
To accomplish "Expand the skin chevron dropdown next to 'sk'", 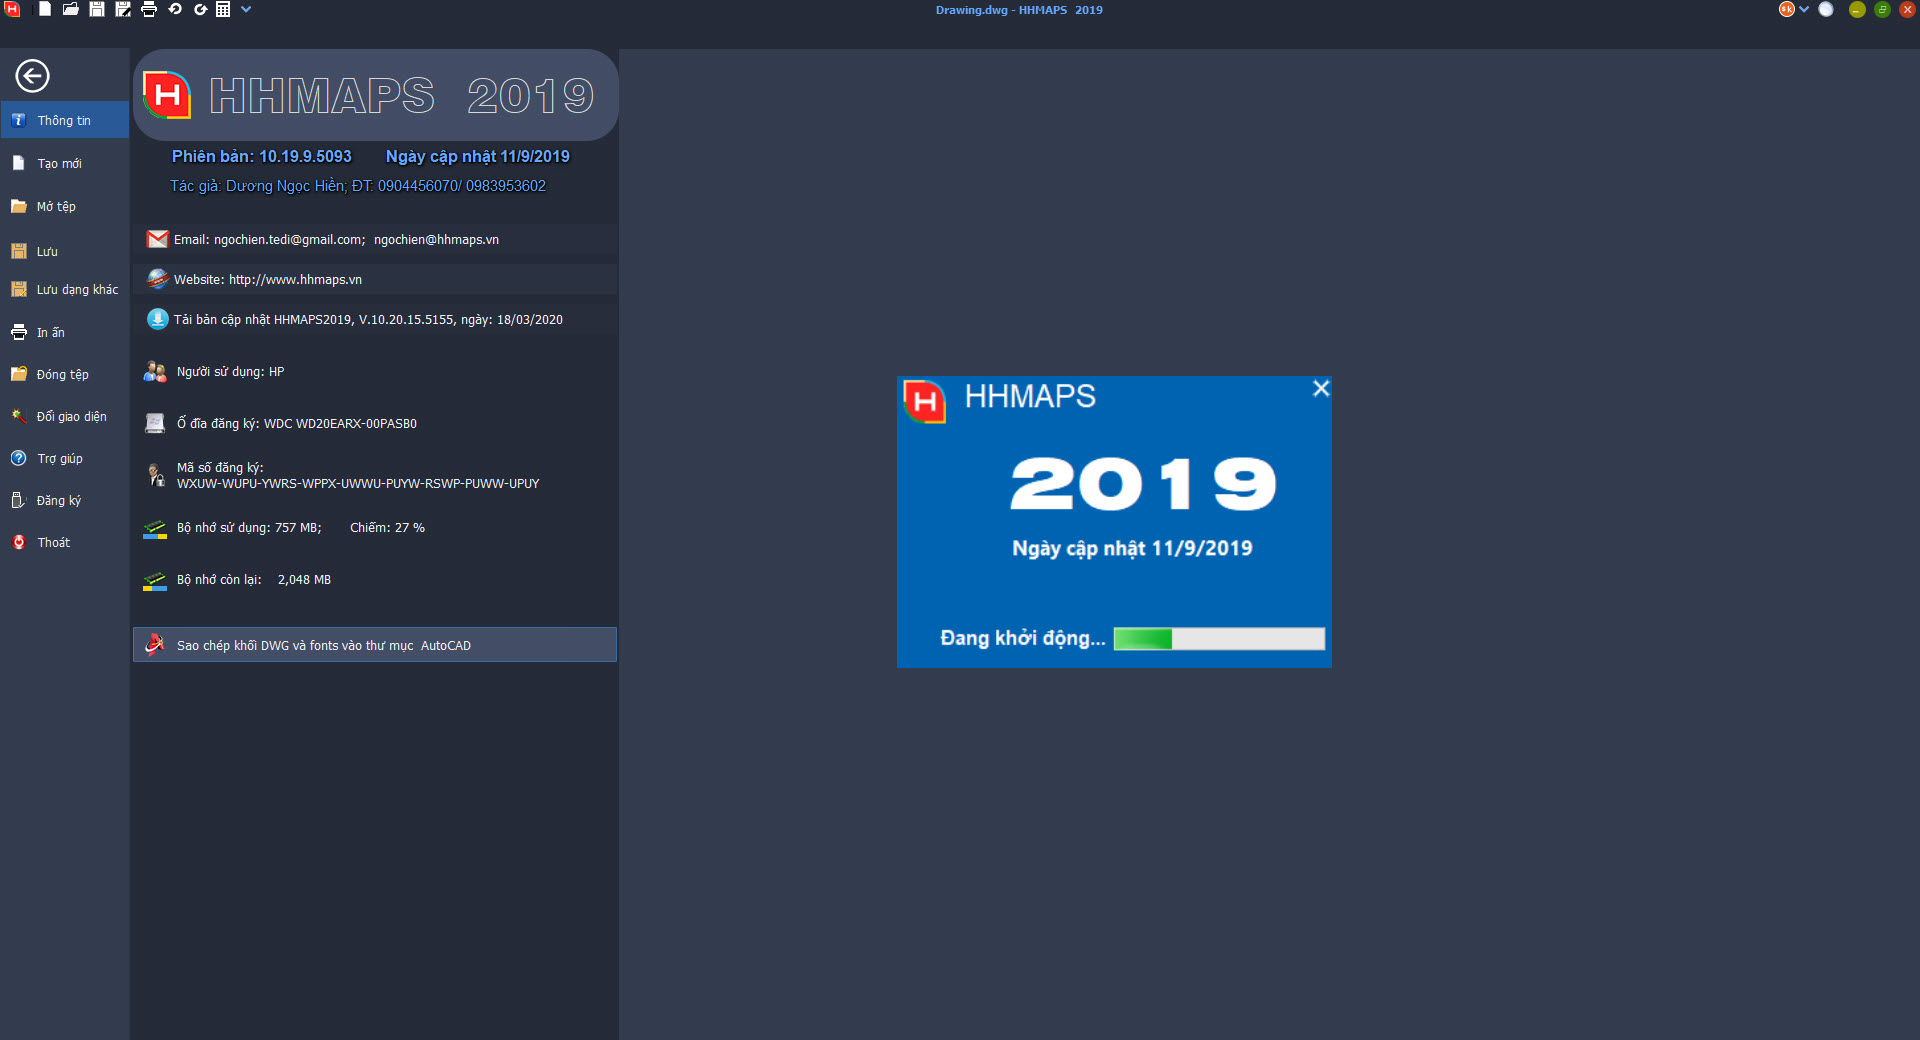I will click(x=1804, y=9).
